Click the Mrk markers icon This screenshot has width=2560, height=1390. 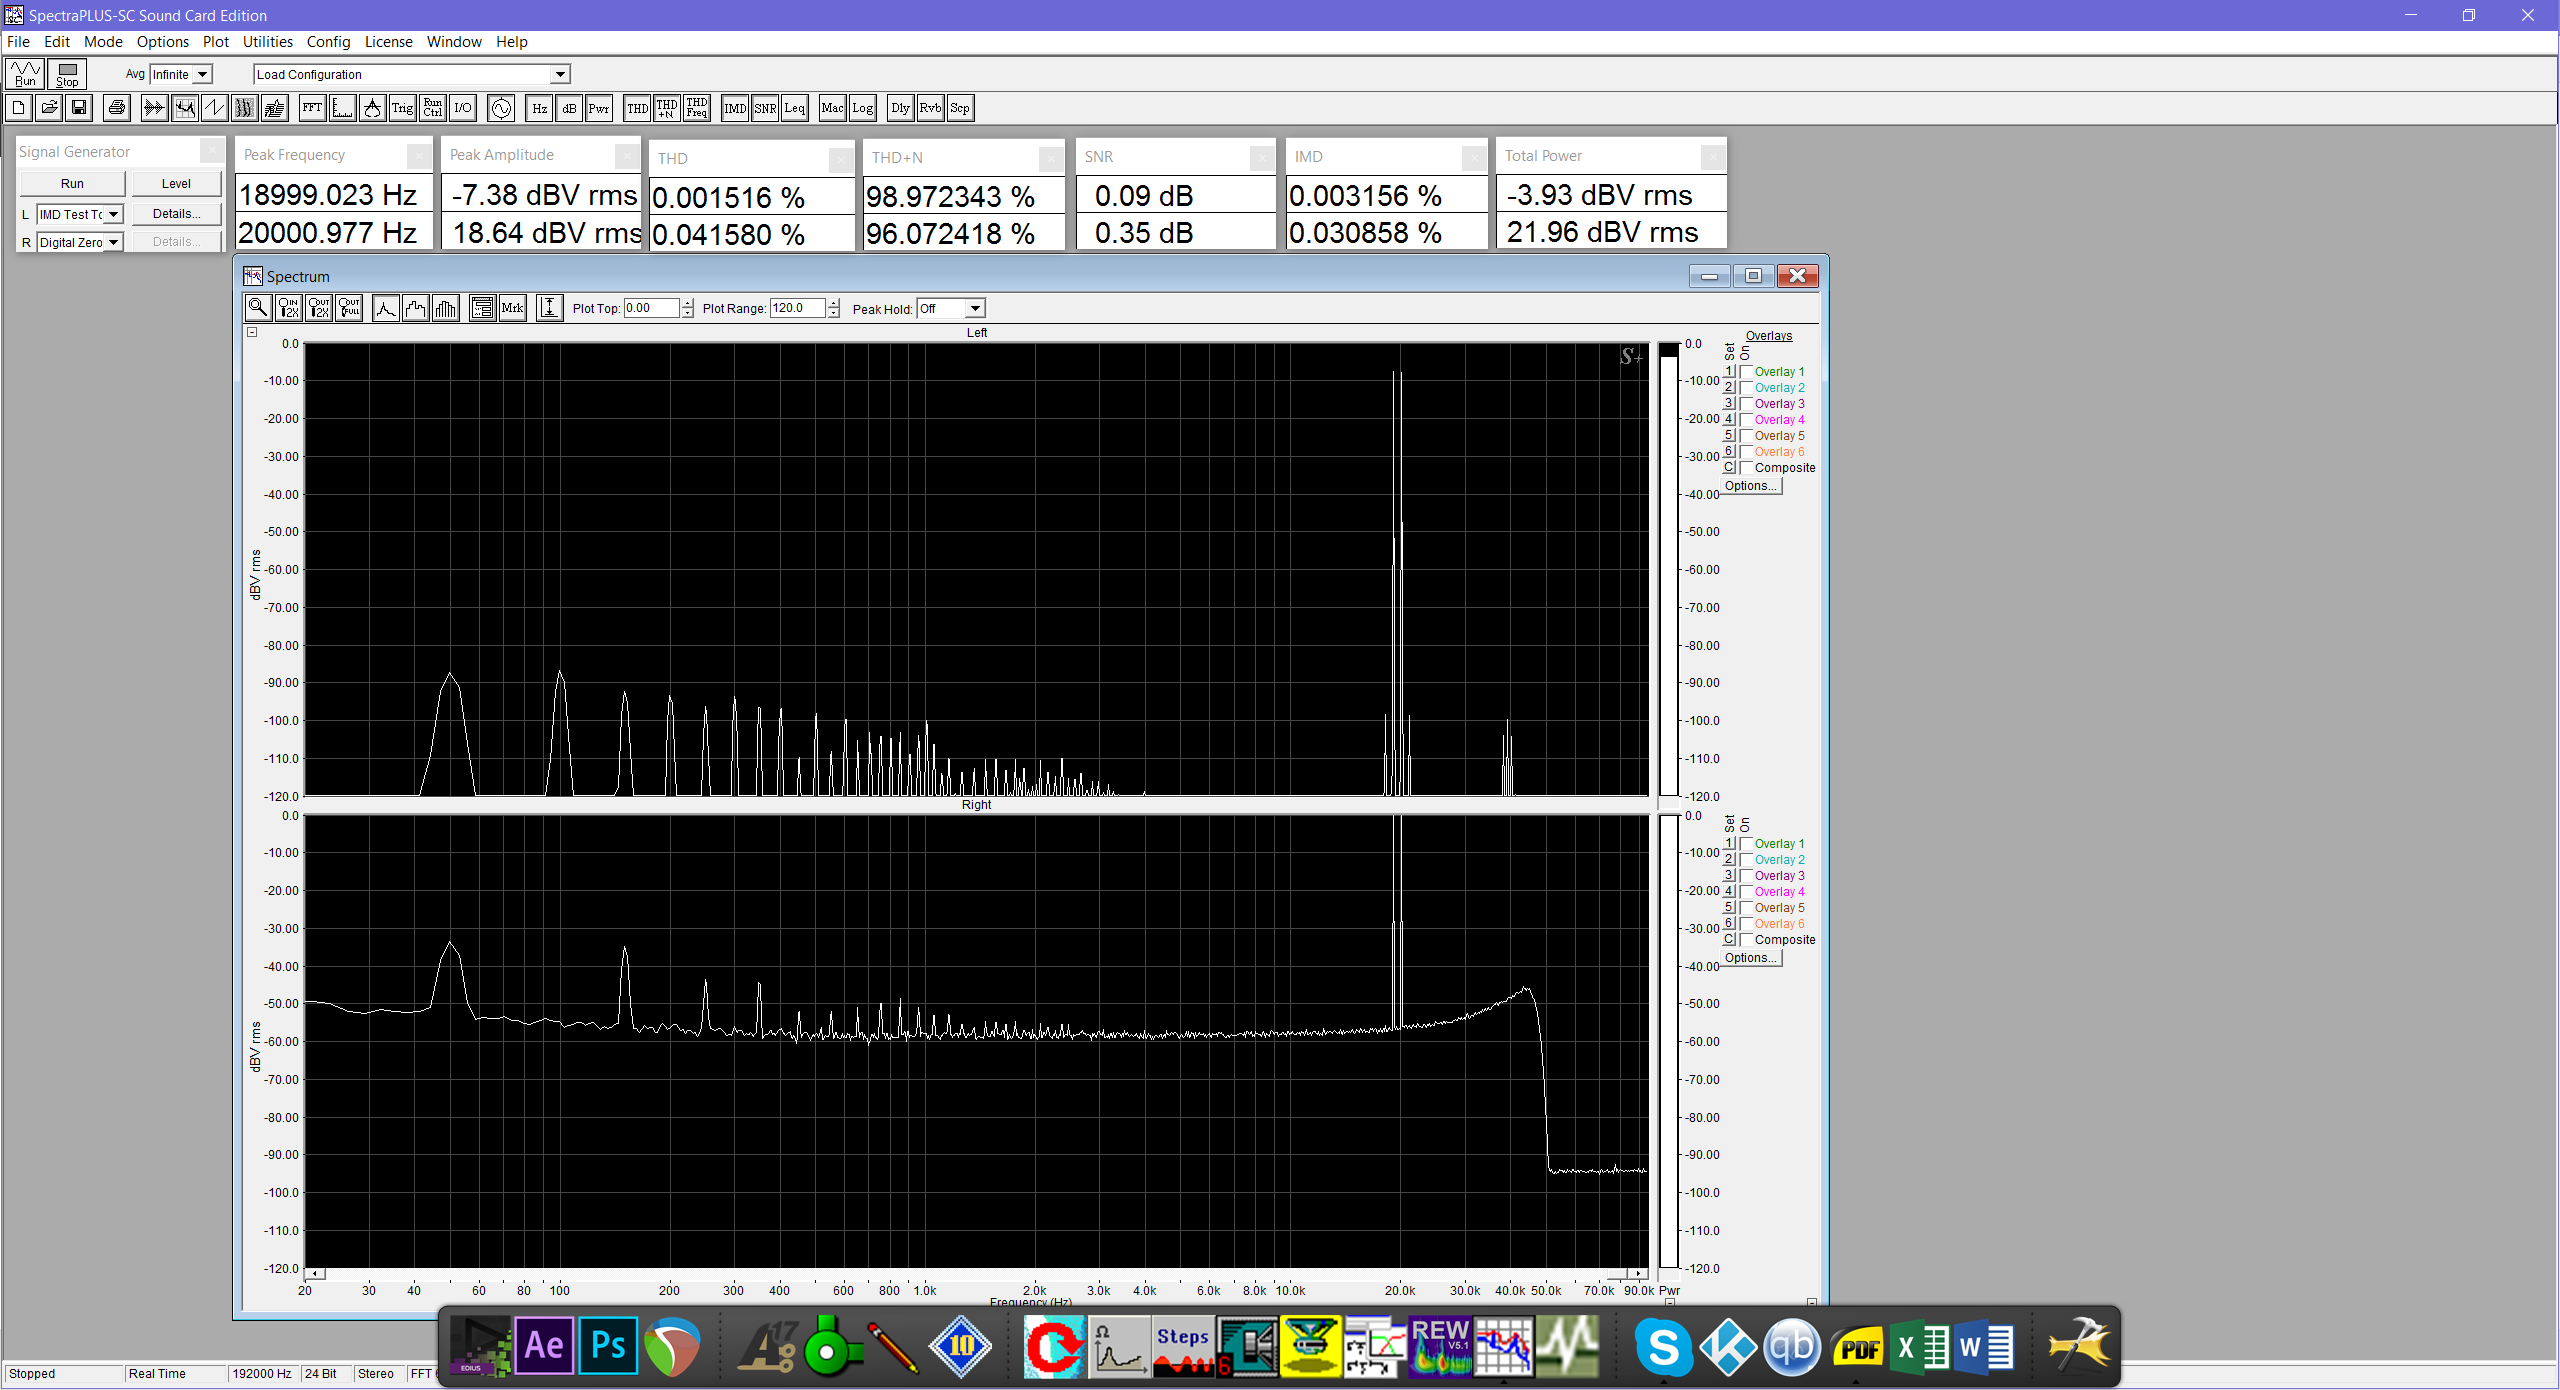tap(512, 308)
